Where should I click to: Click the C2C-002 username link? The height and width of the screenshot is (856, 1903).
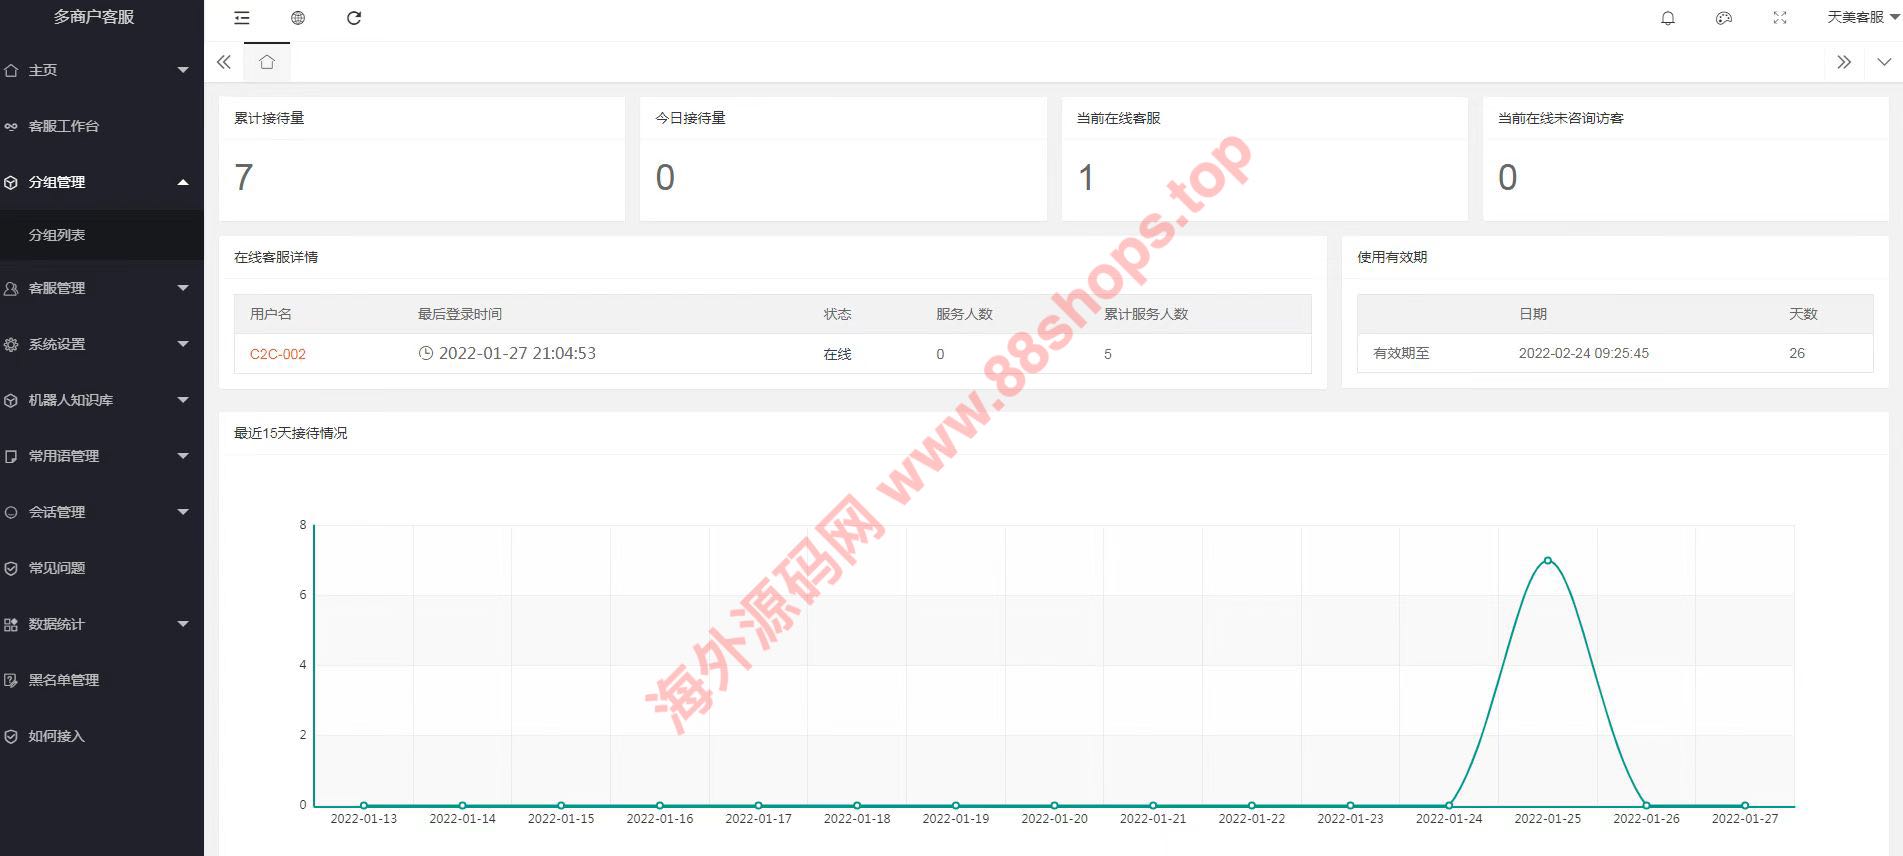pyautogui.click(x=278, y=354)
